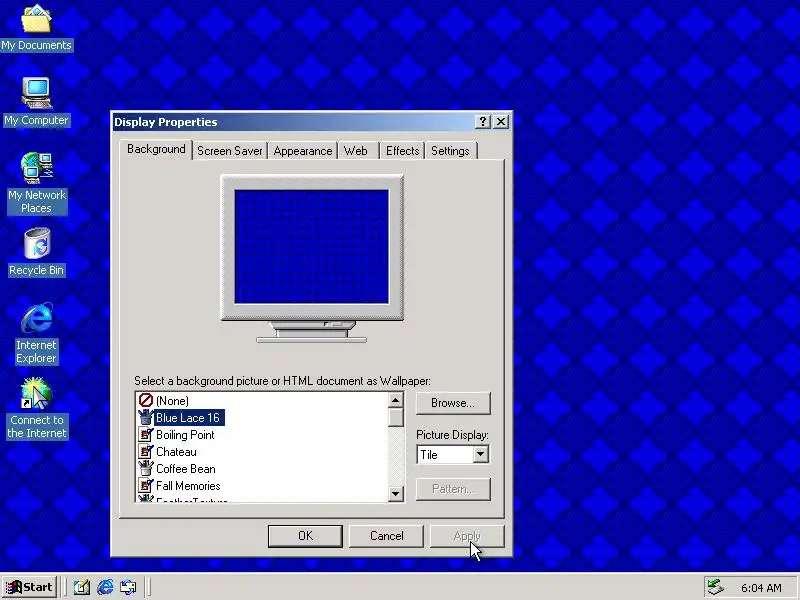Open Outlook Express quick launch icon
Viewport: 800px width, 600px height.
[128, 587]
